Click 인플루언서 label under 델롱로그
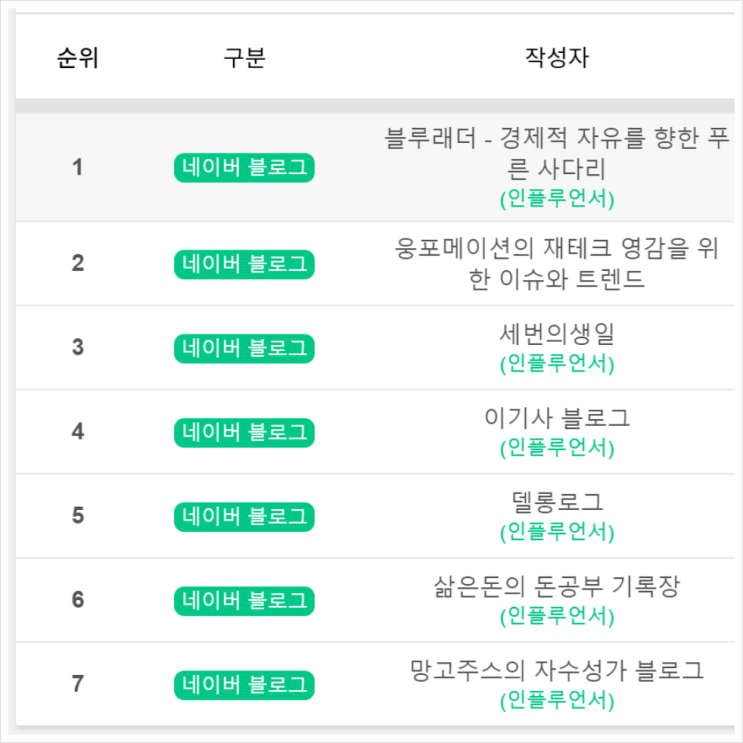 556,531
